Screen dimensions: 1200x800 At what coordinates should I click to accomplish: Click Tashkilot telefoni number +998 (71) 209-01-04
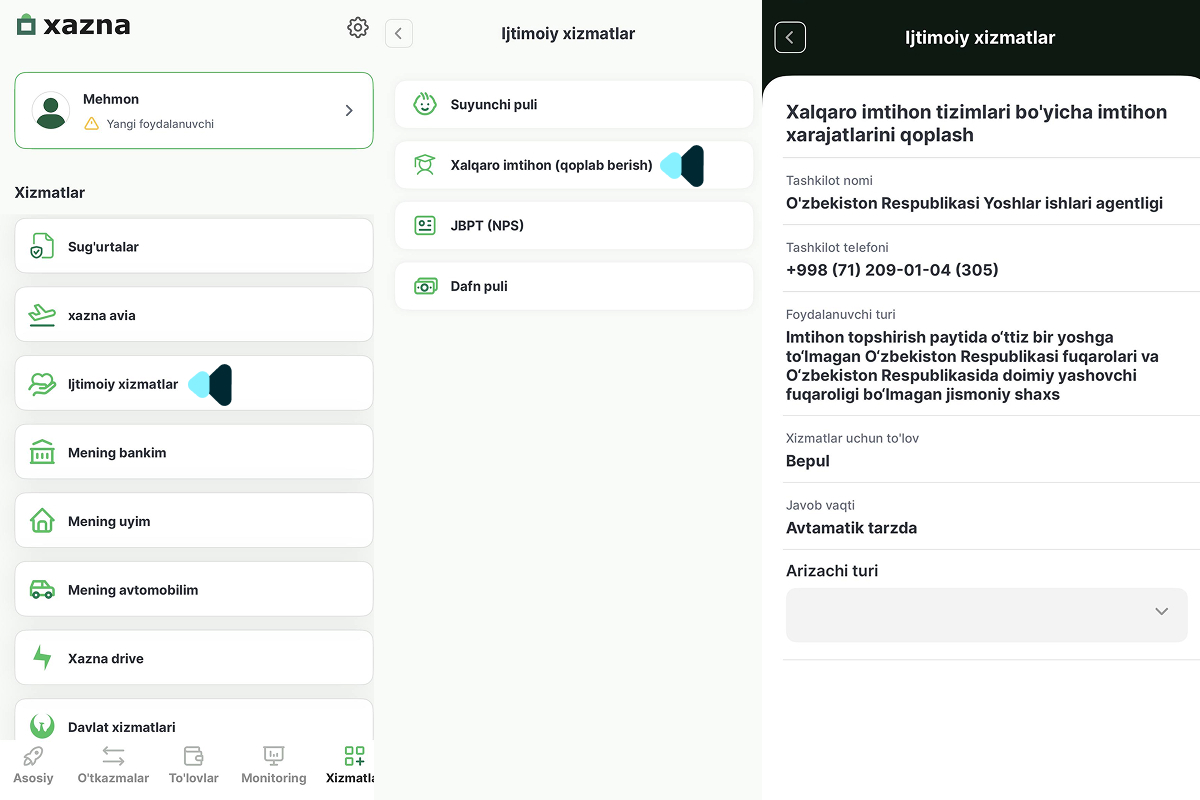(892, 270)
